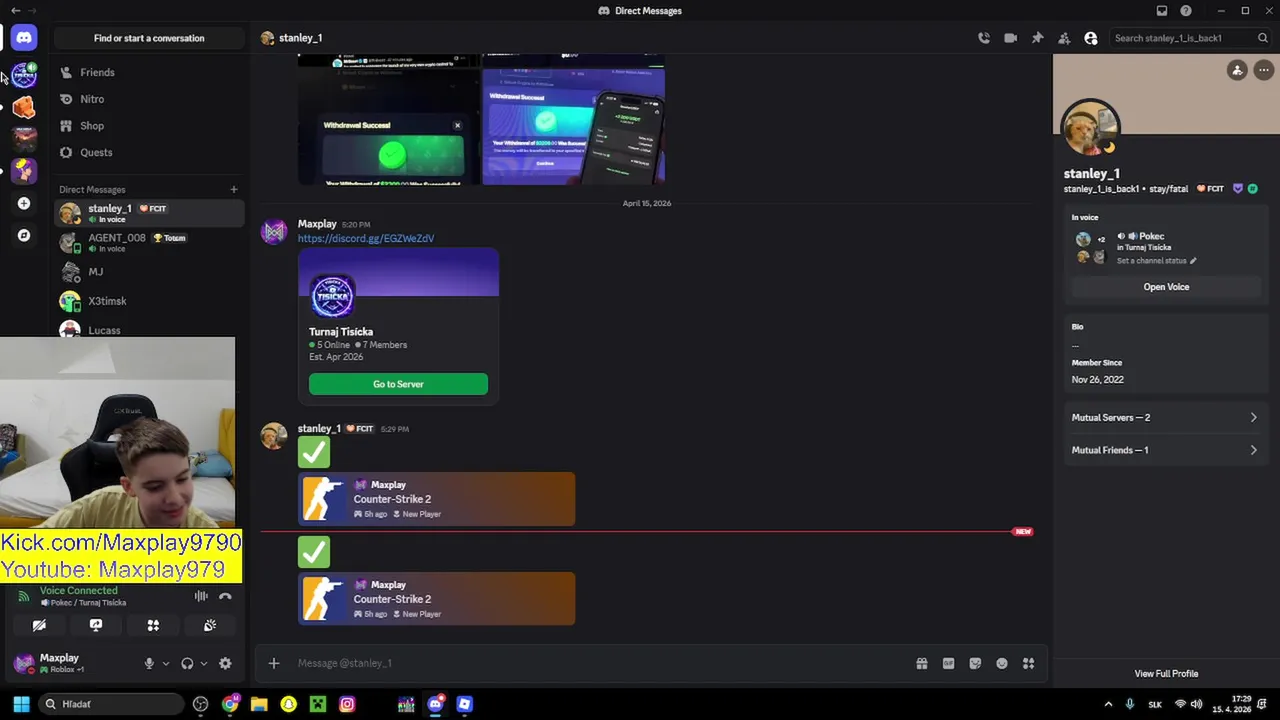
Task: Open the Friends tab
Action: tap(149, 72)
